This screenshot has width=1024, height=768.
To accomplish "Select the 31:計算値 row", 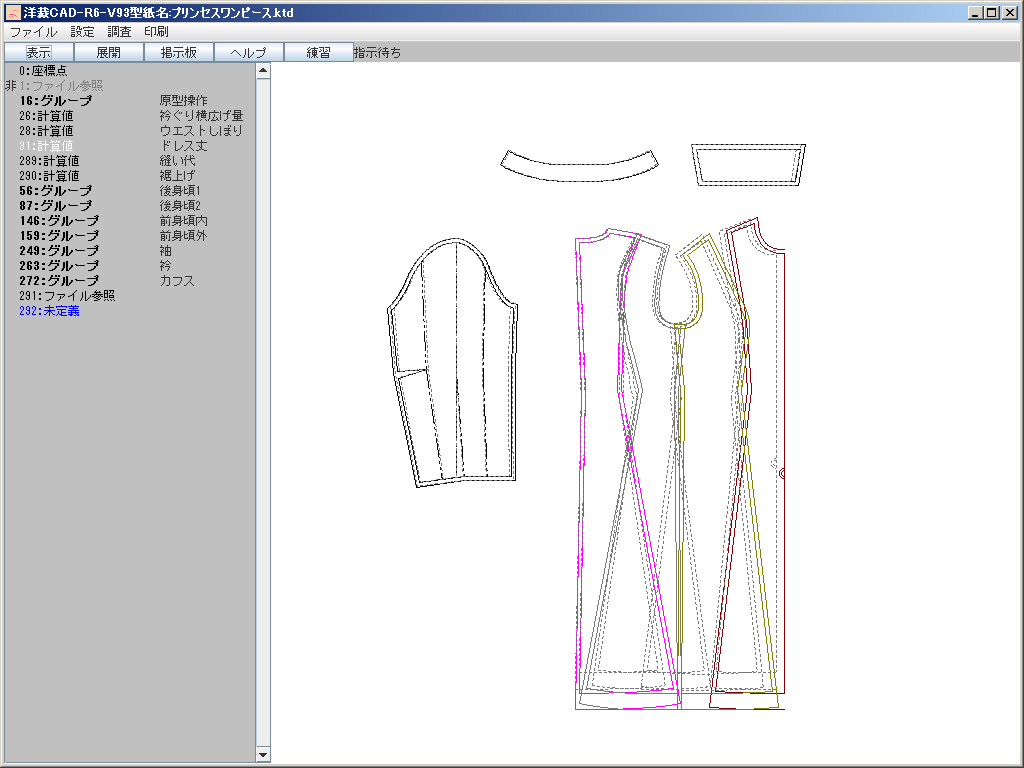I will [x=130, y=146].
